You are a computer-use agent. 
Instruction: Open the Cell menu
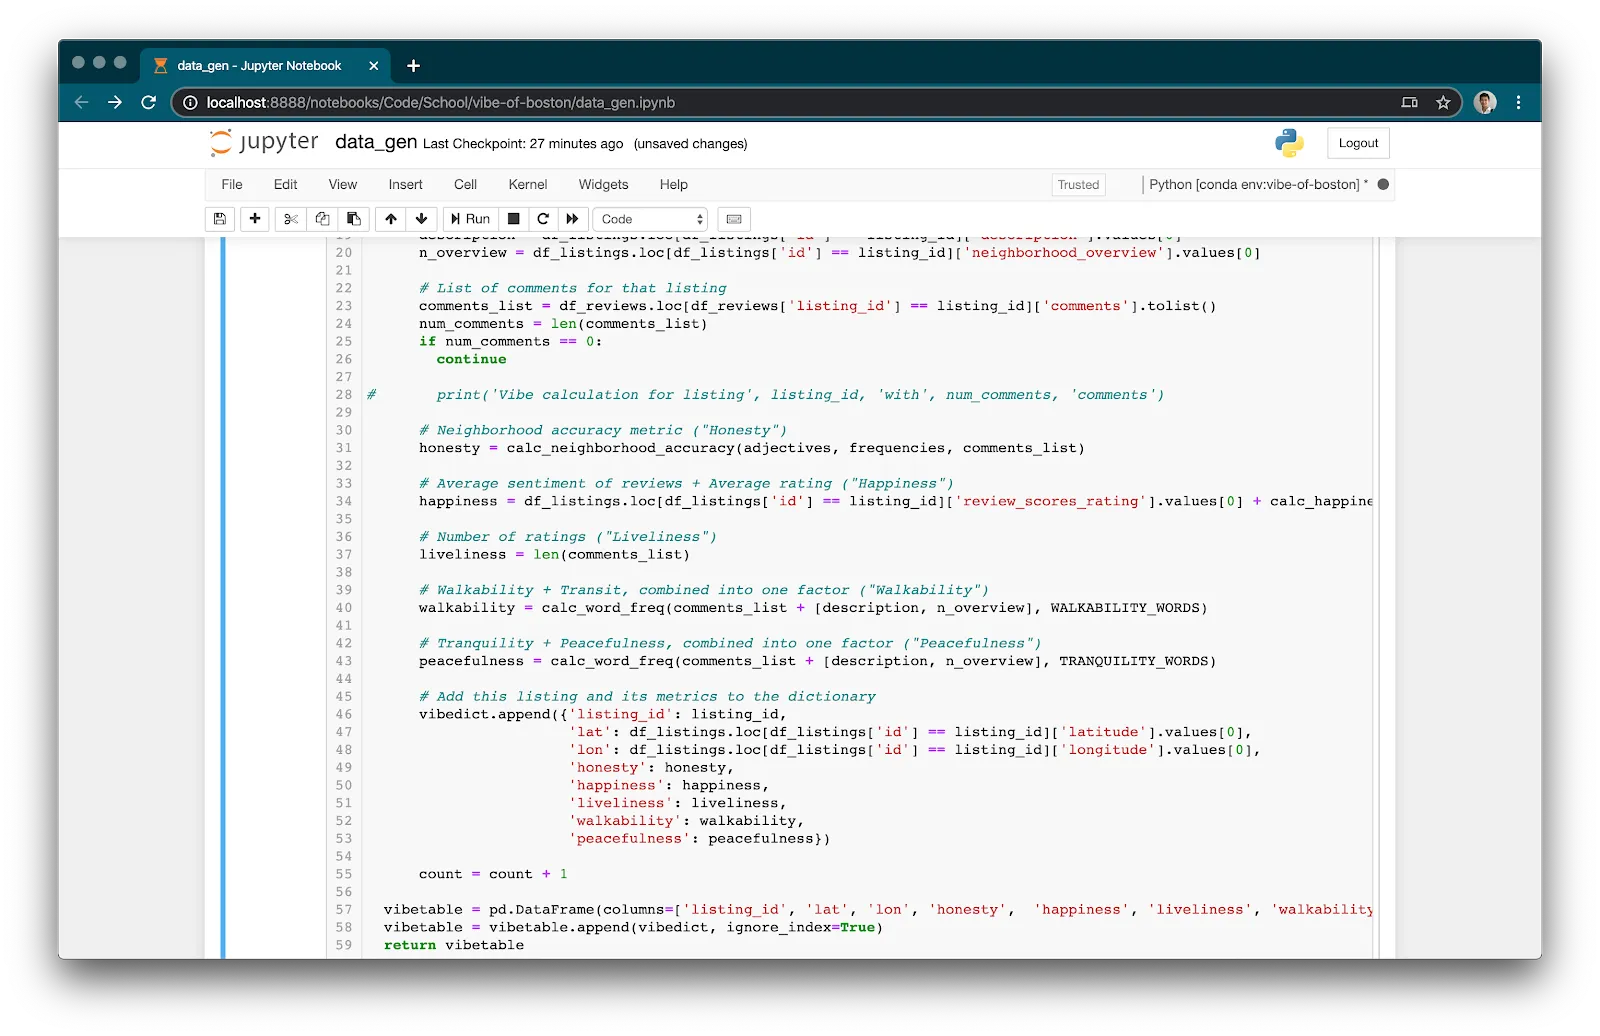465,184
